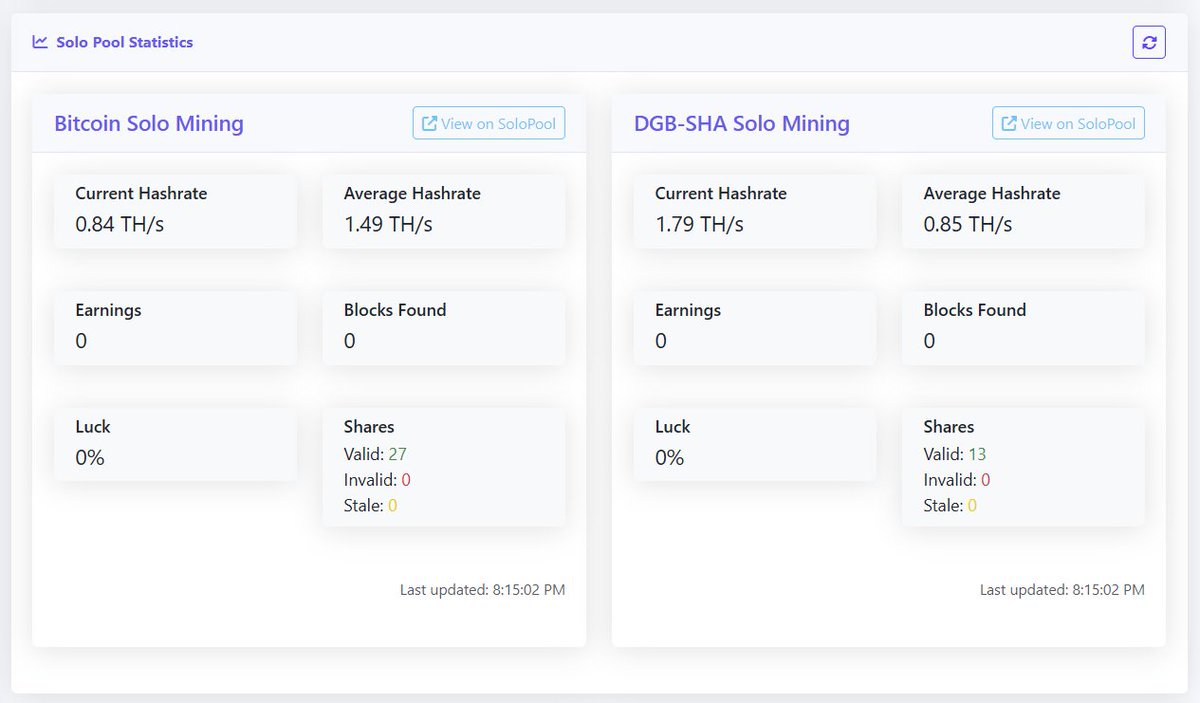Click DGB-SHA valid shares count 13
This screenshot has width=1200, height=703.
pos(977,454)
